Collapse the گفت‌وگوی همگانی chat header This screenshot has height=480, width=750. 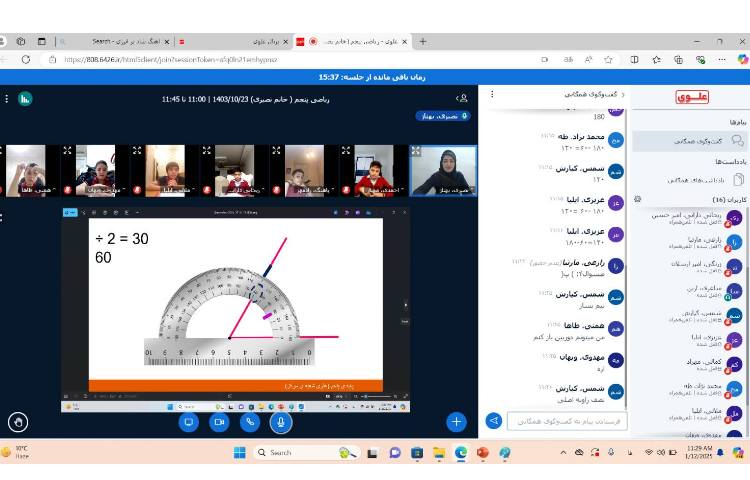595,94
